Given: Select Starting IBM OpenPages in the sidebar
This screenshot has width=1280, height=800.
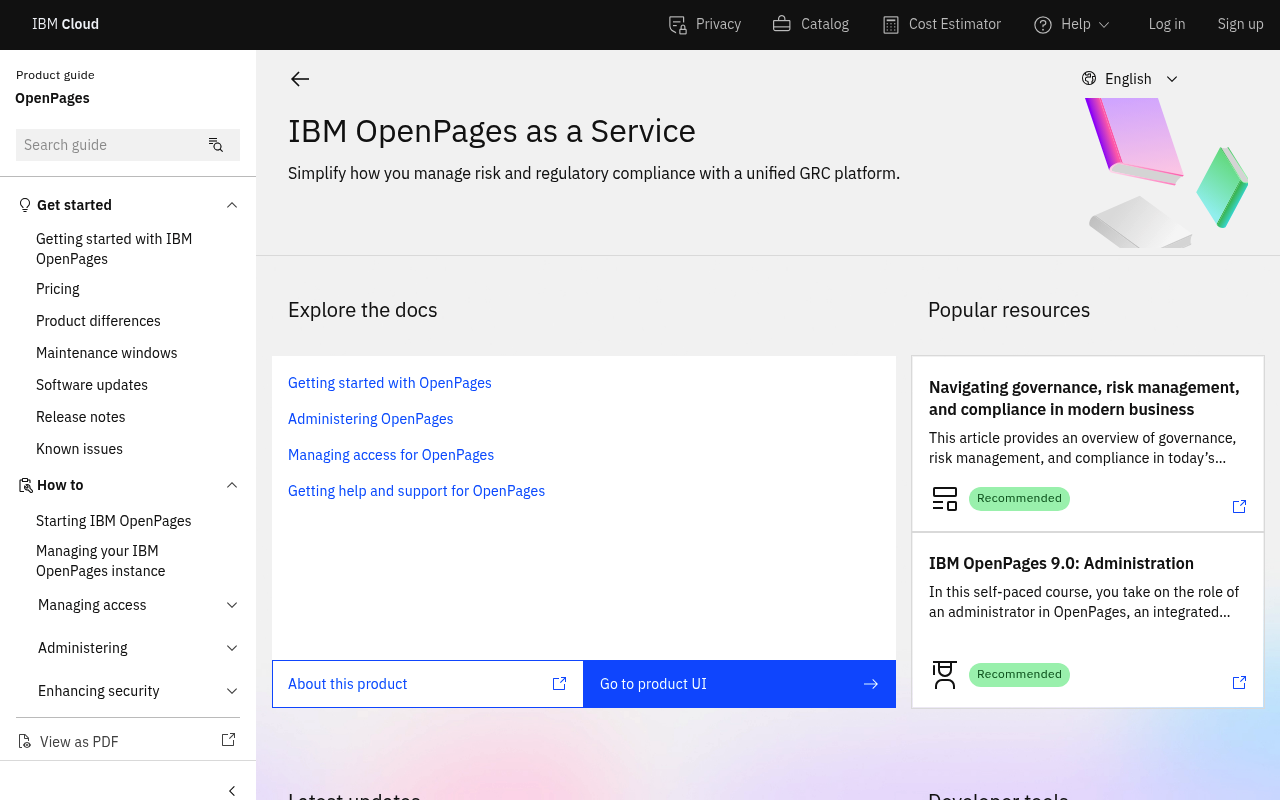Looking at the screenshot, I should click(x=114, y=521).
